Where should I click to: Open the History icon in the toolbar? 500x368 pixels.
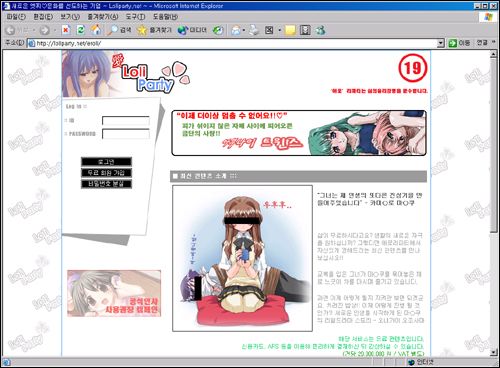click(x=218, y=30)
